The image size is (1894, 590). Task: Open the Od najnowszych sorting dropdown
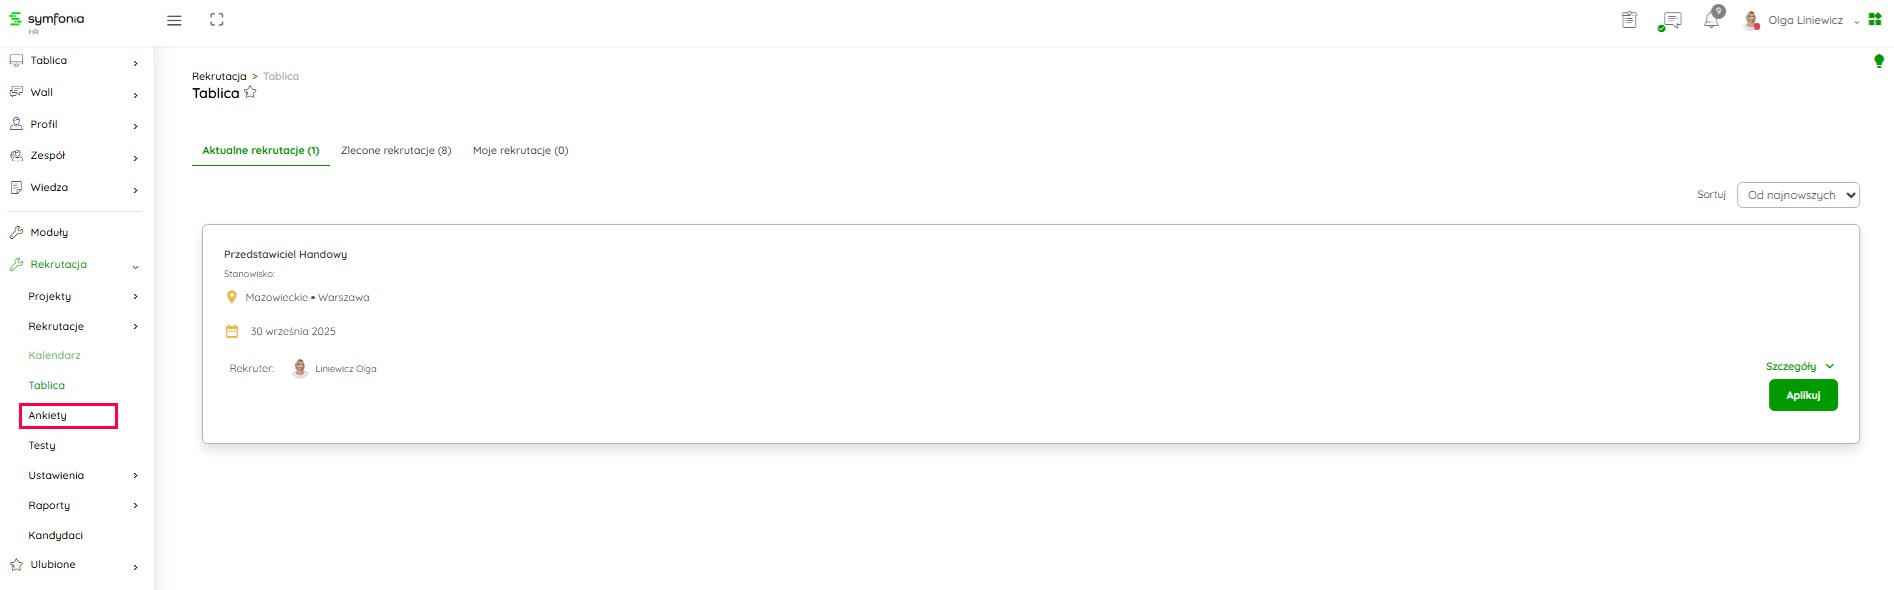(1798, 194)
